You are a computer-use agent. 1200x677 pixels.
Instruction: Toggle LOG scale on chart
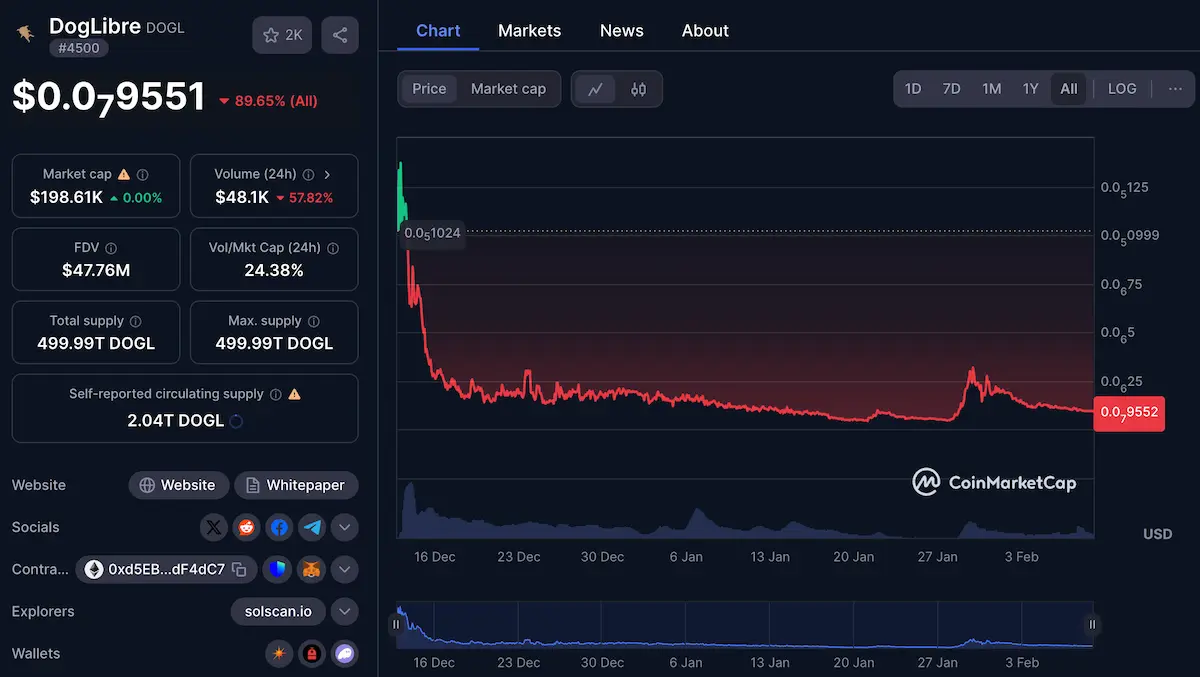point(1122,89)
